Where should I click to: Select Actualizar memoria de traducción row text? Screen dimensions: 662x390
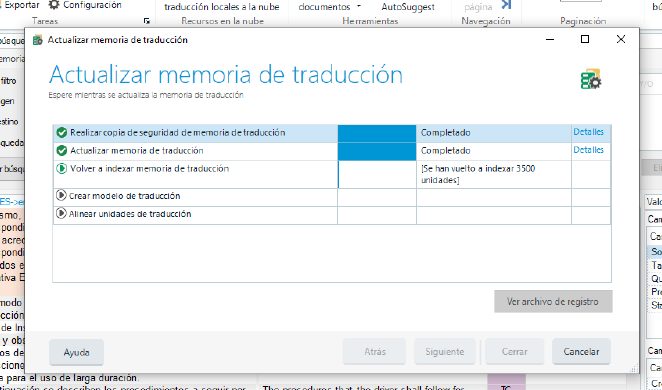point(137,151)
